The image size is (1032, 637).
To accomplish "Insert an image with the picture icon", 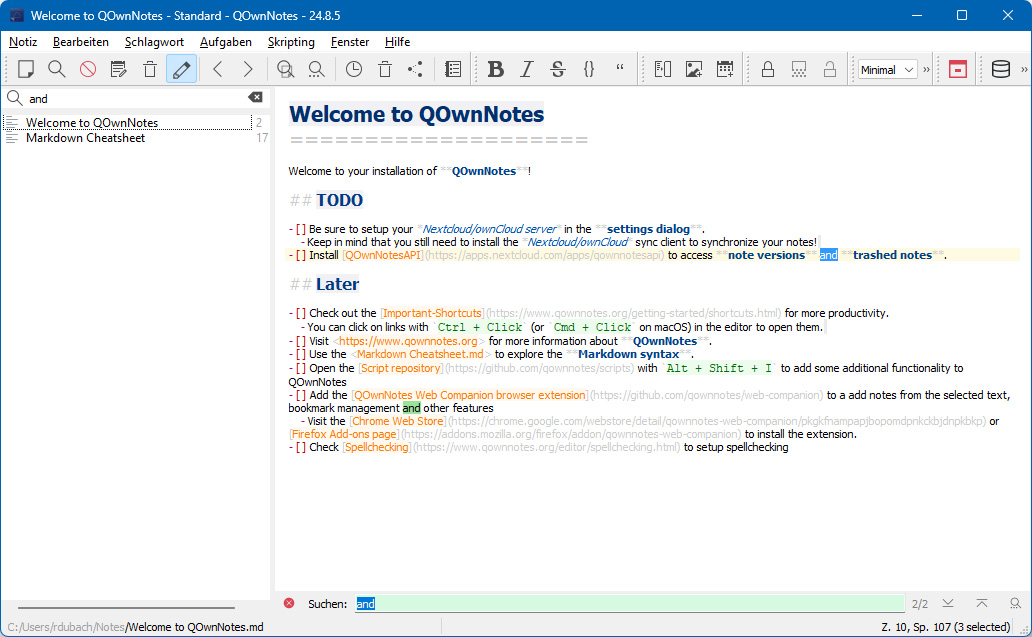I will click(694, 69).
